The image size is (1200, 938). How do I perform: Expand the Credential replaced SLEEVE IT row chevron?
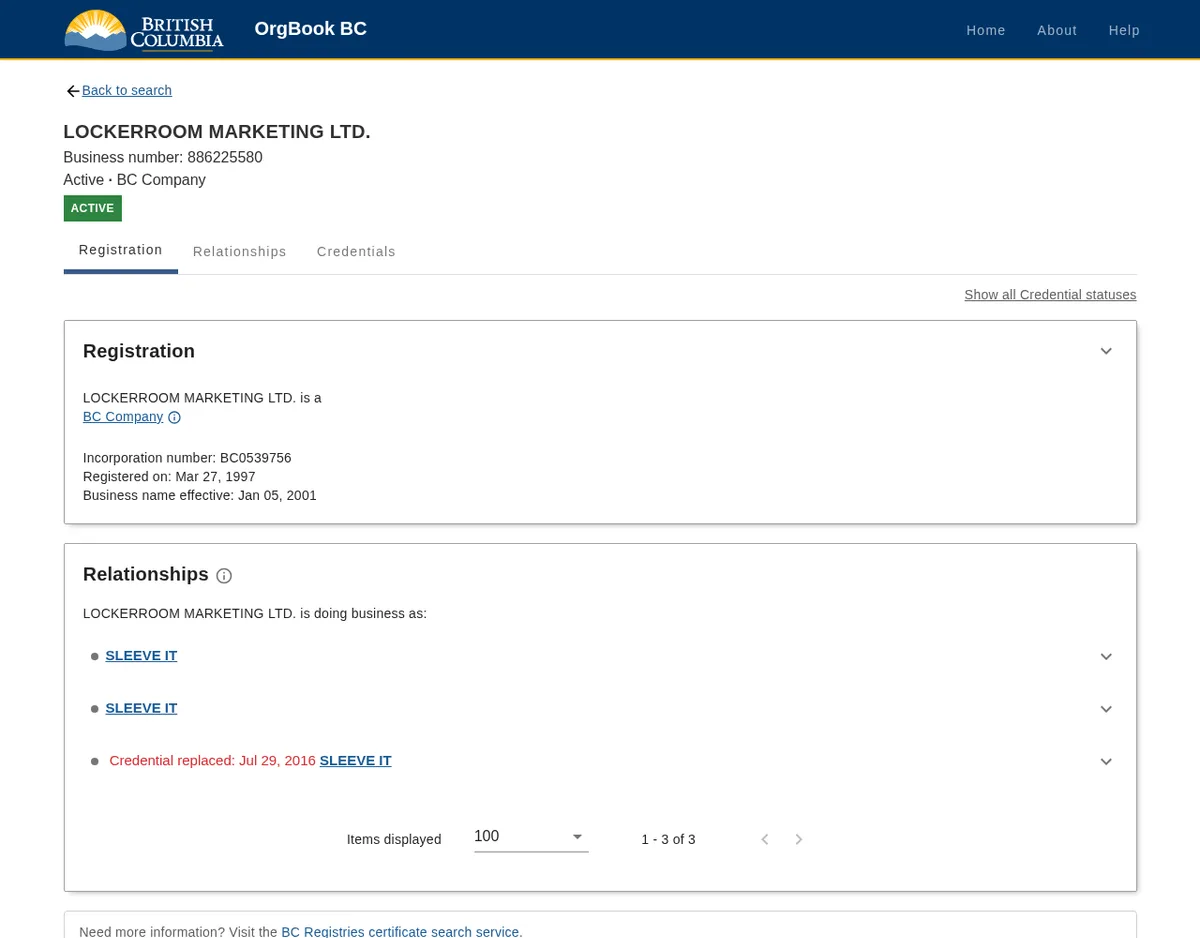[1106, 762]
